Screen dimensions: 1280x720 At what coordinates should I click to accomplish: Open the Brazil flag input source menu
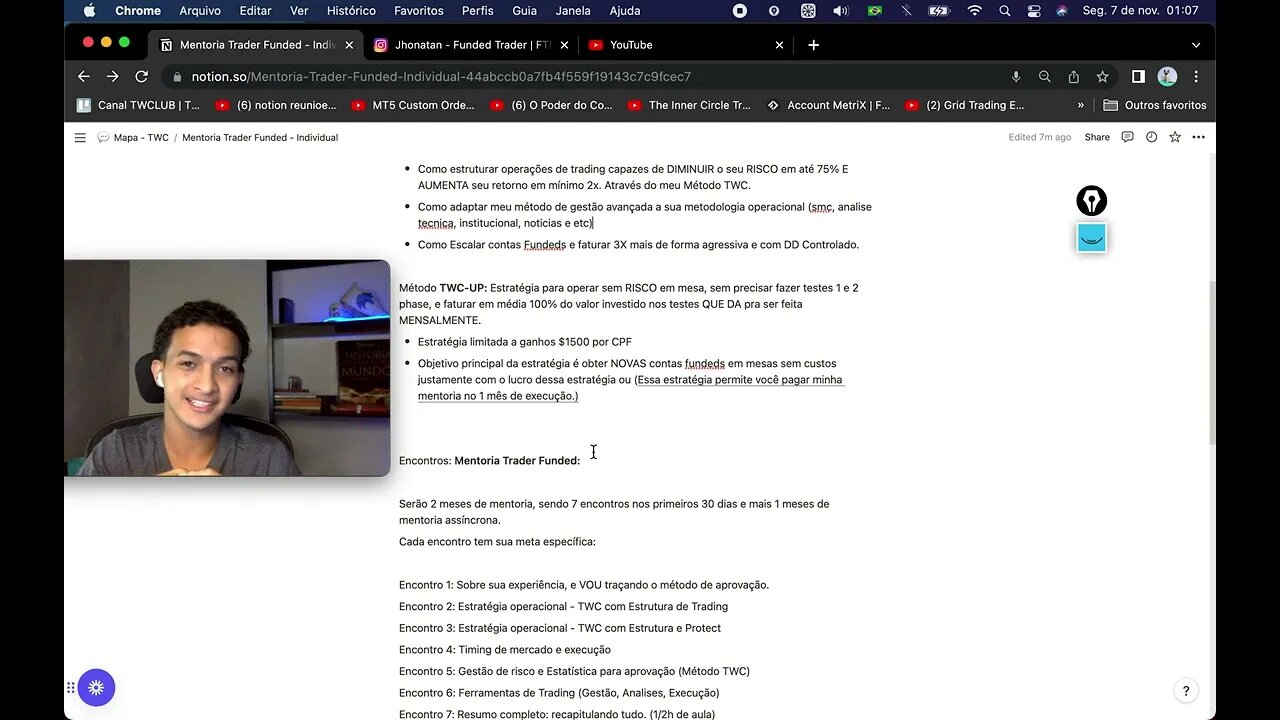pyautogui.click(x=875, y=11)
